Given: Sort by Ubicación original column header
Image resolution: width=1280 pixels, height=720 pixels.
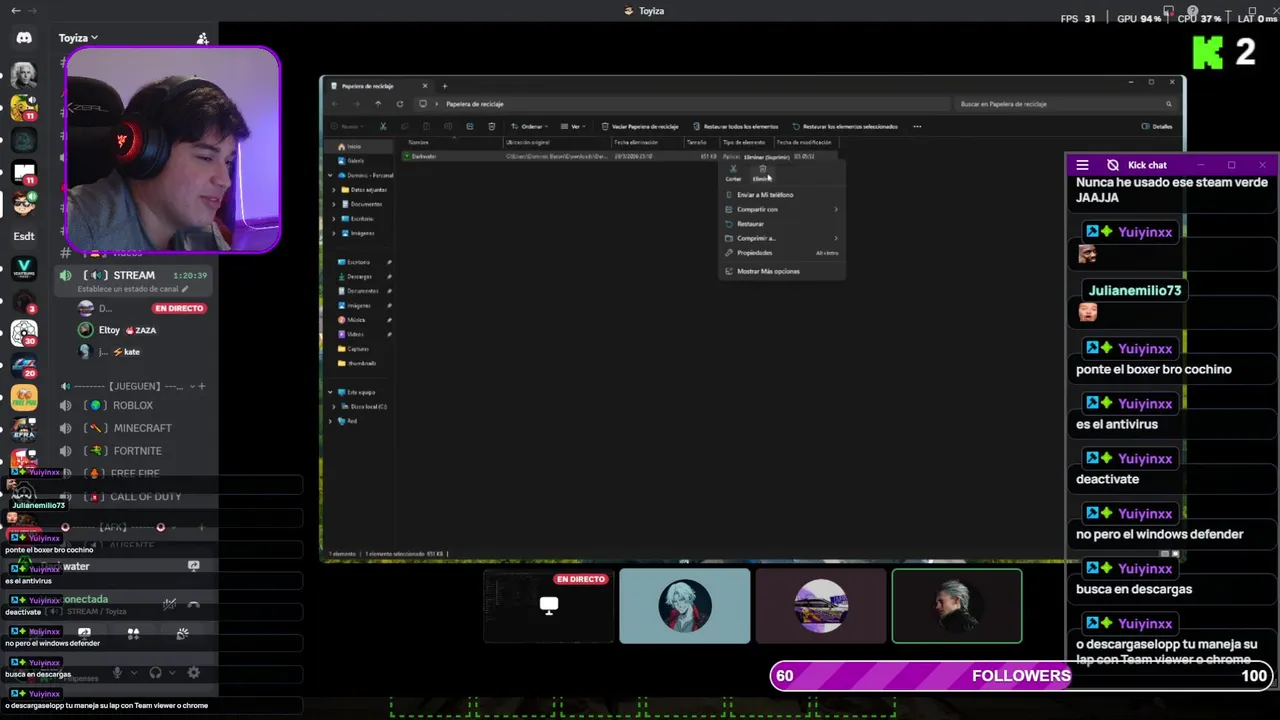Looking at the screenshot, I should [x=527, y=143].
